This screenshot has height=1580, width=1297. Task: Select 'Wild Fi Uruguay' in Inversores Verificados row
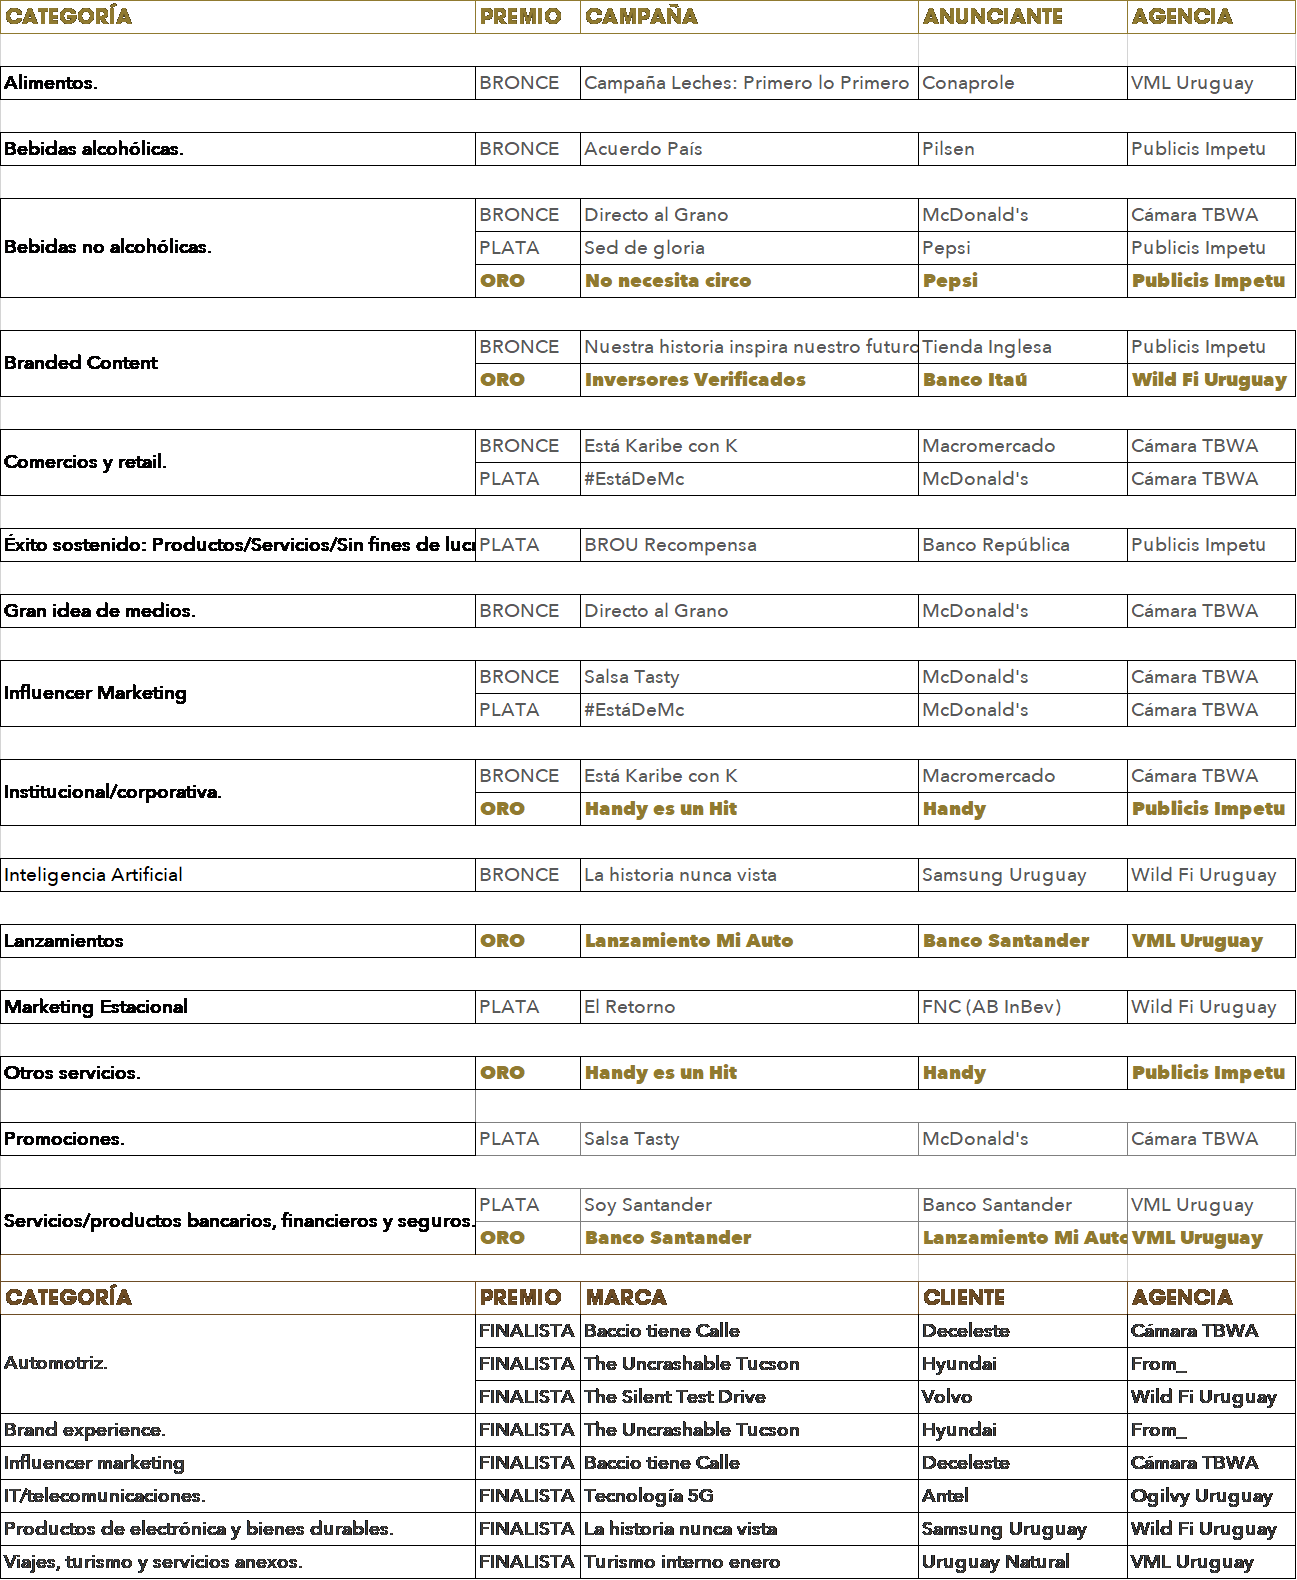coord(1211,380)
